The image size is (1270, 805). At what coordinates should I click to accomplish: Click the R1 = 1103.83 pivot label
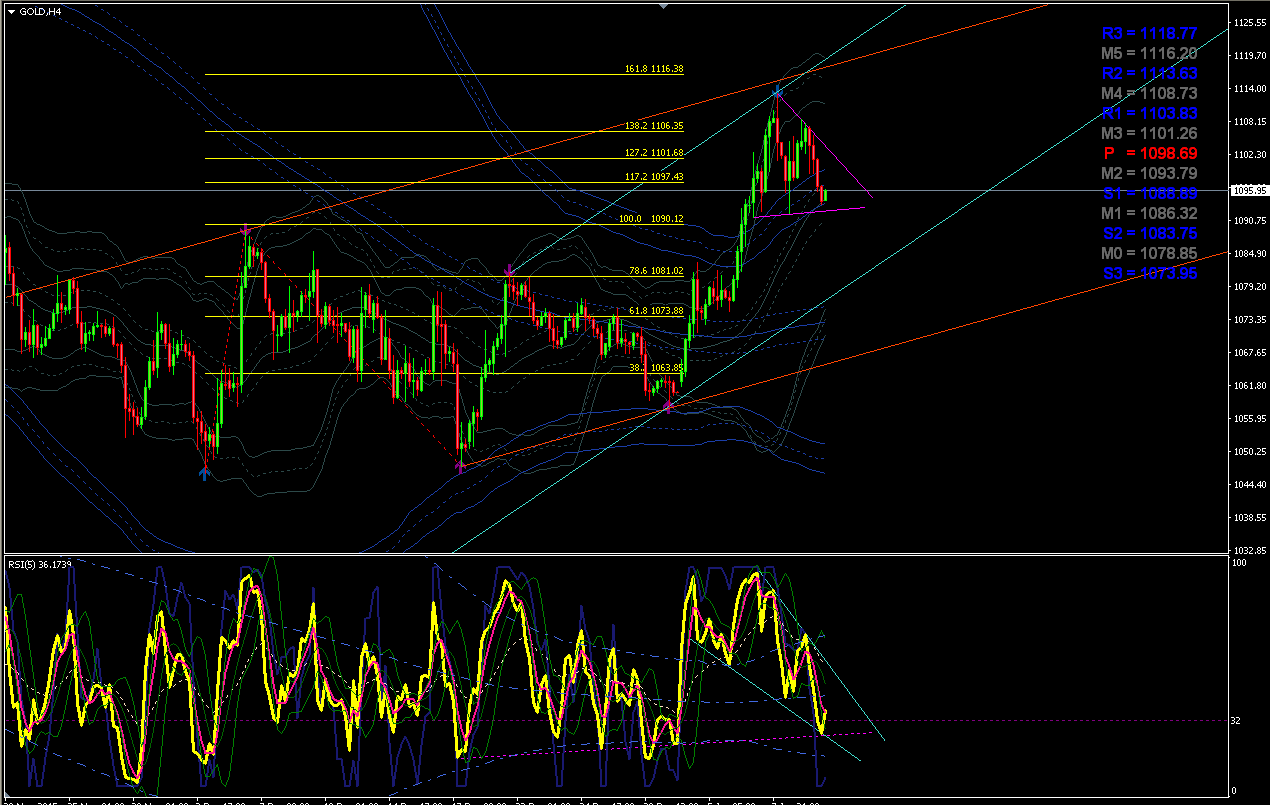pos(1149,114)
